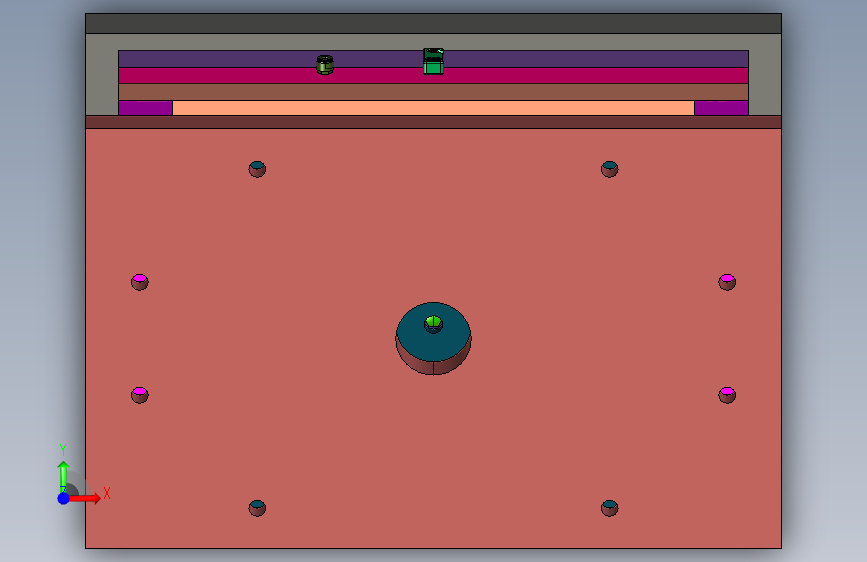The width and height of the screenshot is (867, 562).
Task: Select the upper magenta hole on the left edge
Action: tap(140, 282)
